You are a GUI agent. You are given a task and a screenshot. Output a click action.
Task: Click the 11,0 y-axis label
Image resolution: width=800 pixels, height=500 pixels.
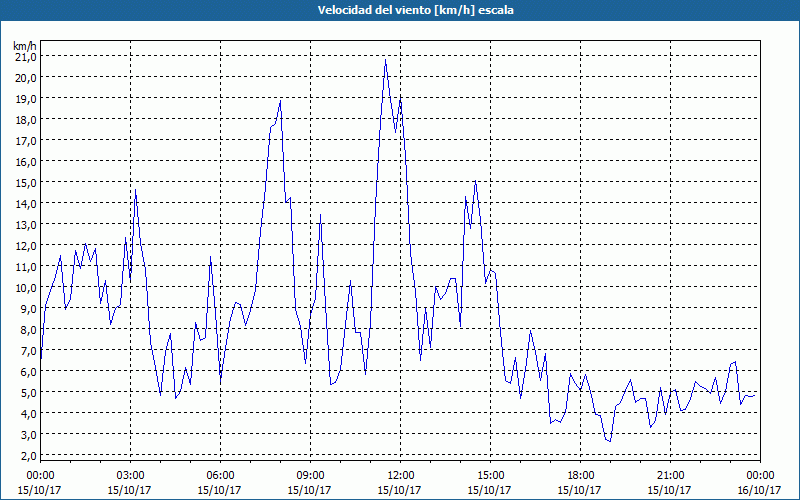[26, 266]
